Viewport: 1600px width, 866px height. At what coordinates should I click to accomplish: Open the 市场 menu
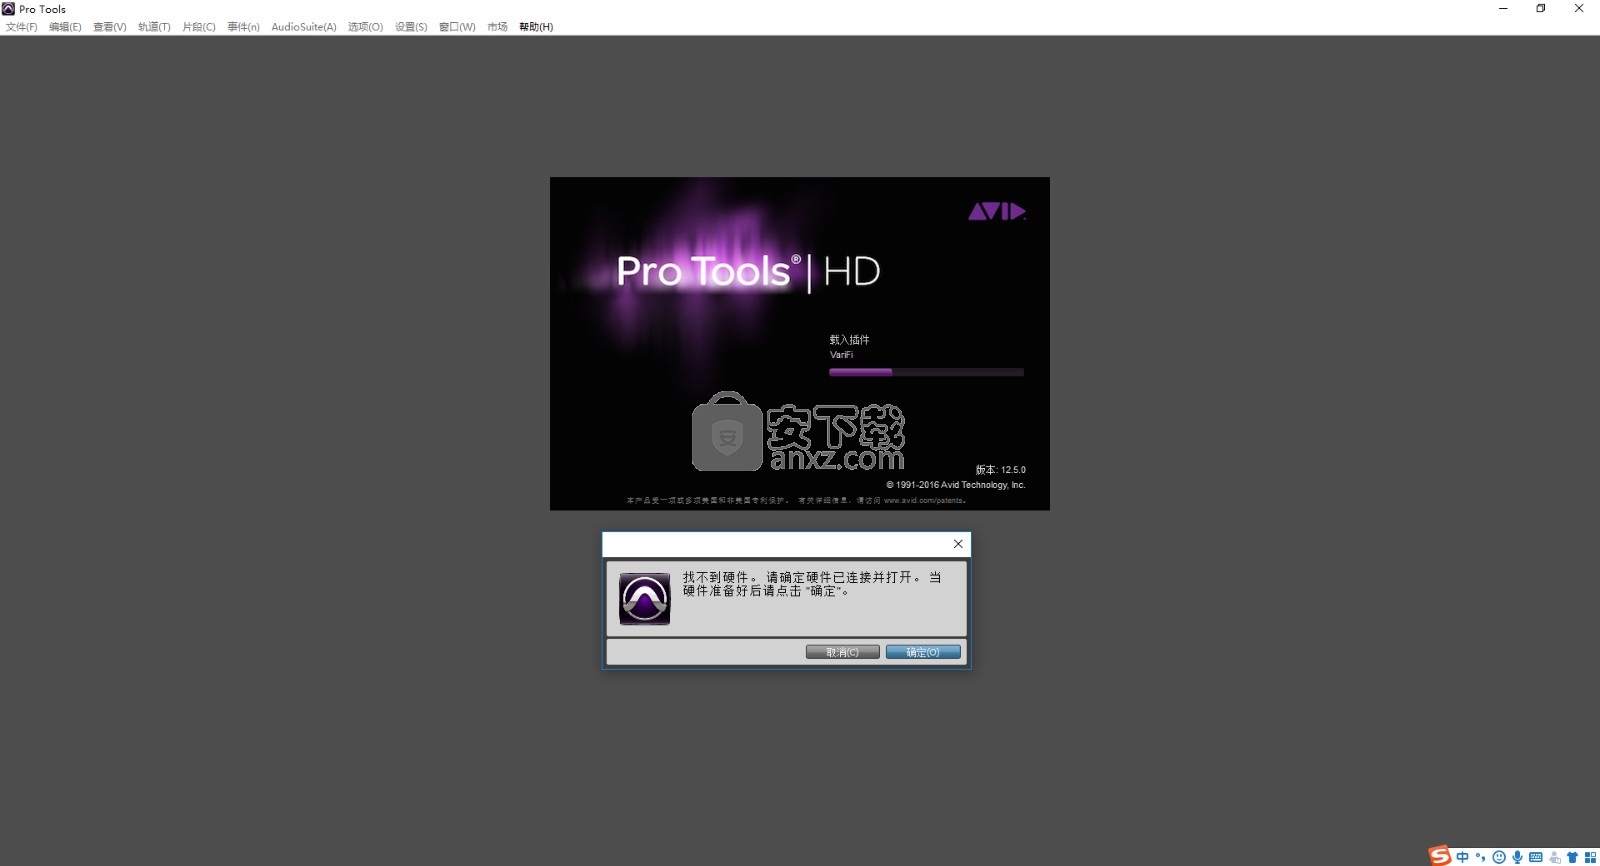click(x=497, y=27)
